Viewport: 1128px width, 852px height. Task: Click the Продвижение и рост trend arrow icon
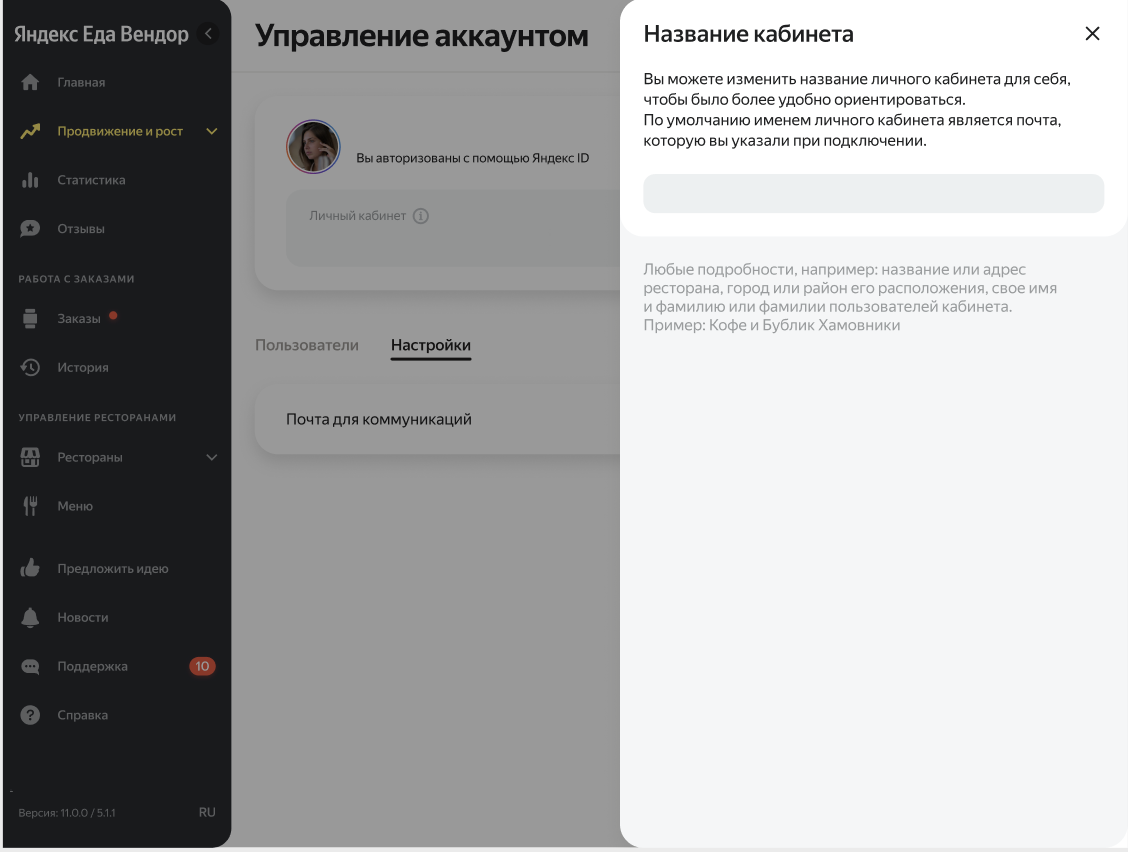click(30, 131)
